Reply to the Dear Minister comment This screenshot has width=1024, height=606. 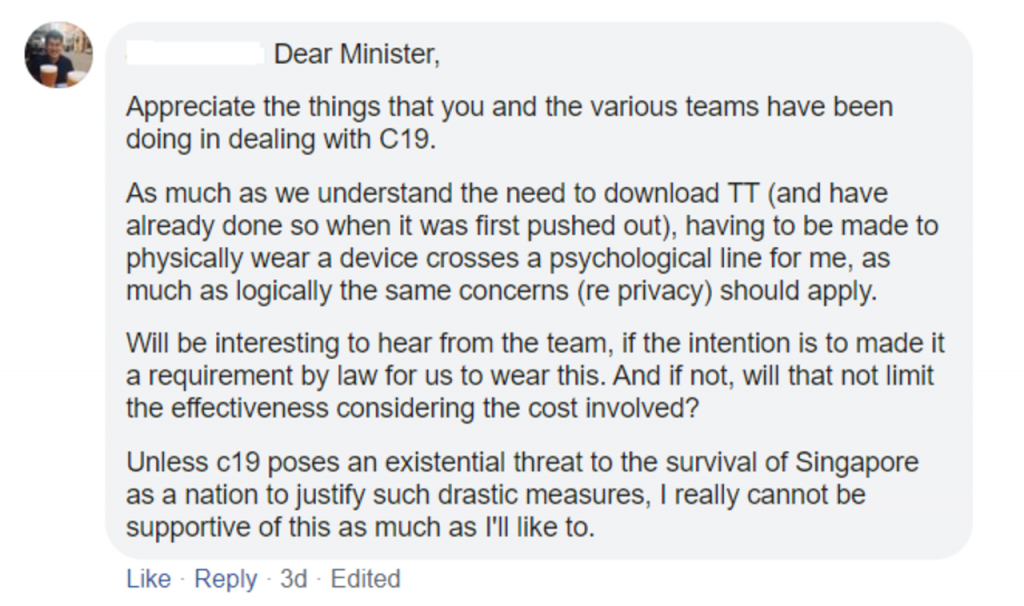(225, 579)
